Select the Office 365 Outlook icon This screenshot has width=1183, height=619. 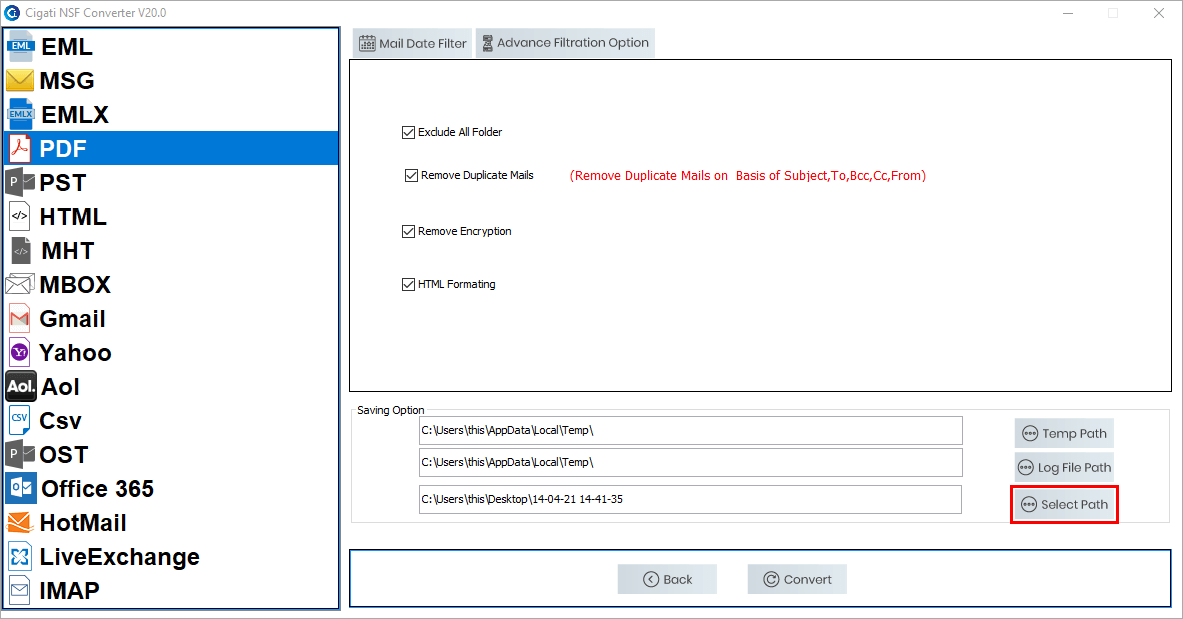pyautogui.click(x=20, y=488)
